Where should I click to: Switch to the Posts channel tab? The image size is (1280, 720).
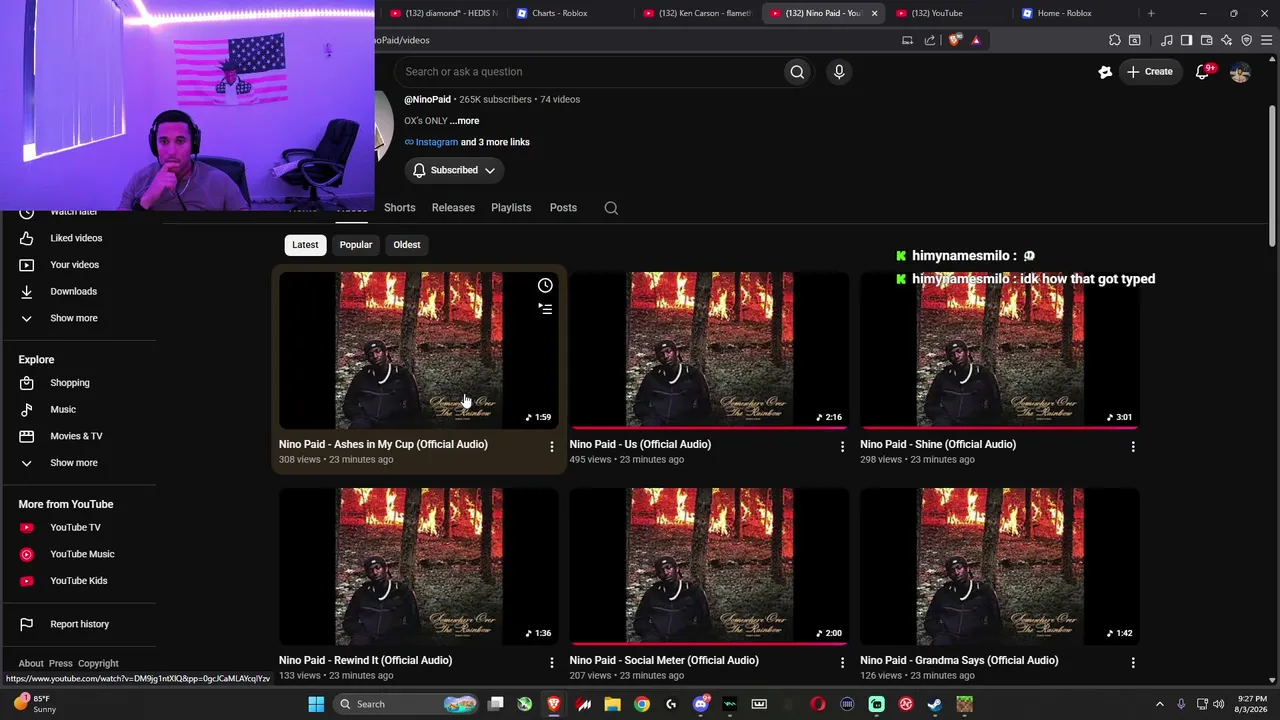pyautogui.click(x=563, y=208)
